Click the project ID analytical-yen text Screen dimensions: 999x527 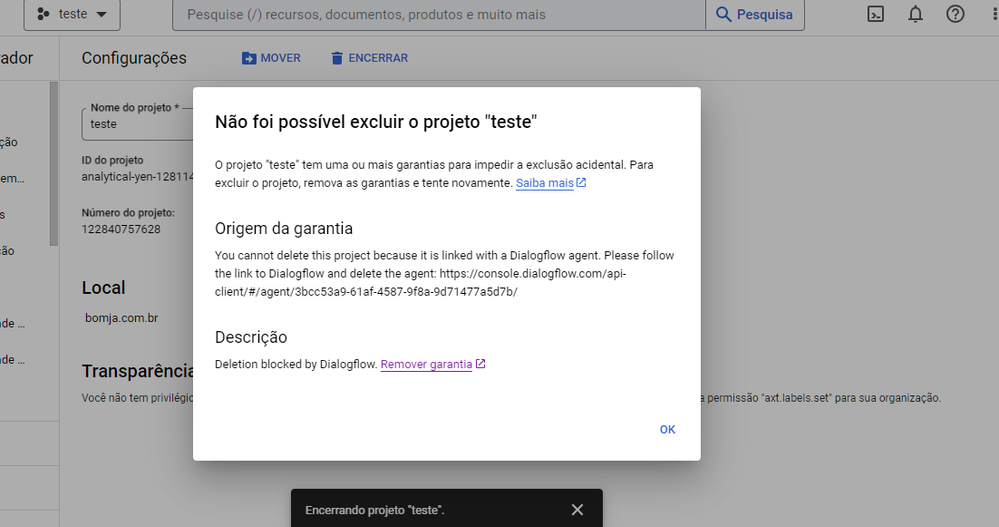point(138,177)
